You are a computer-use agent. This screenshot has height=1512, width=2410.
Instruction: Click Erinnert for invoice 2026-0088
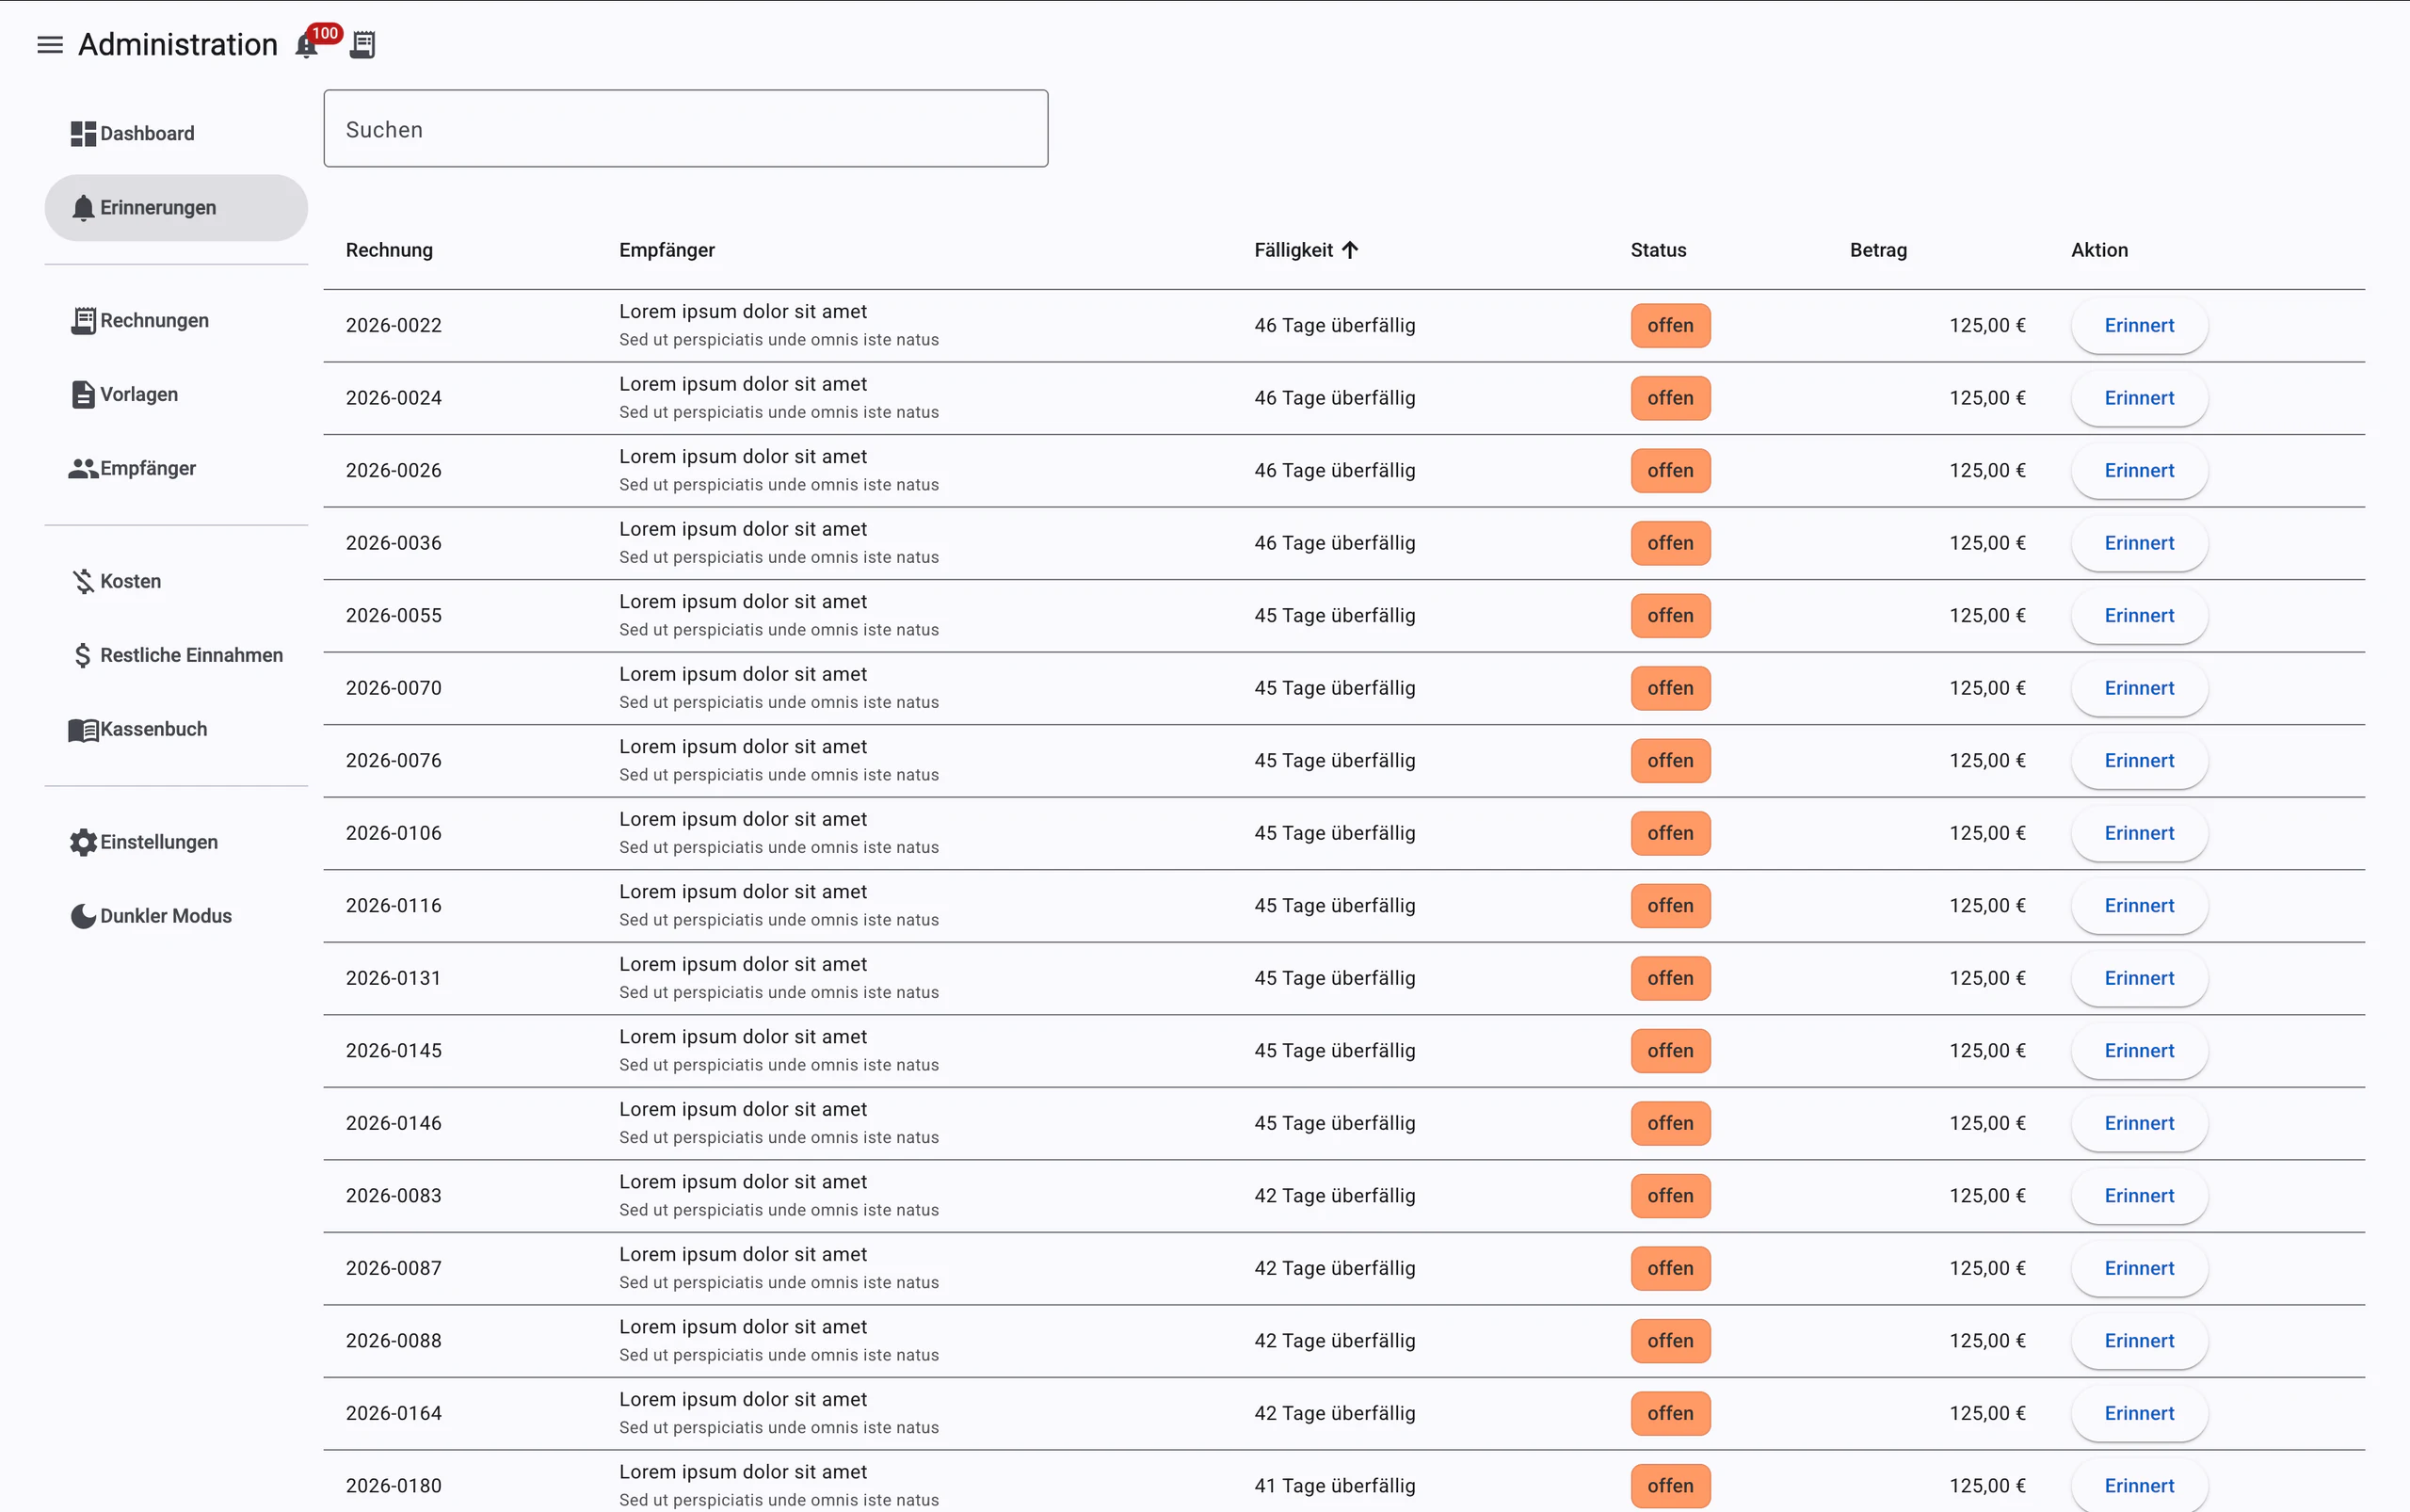(2139, 1341)
